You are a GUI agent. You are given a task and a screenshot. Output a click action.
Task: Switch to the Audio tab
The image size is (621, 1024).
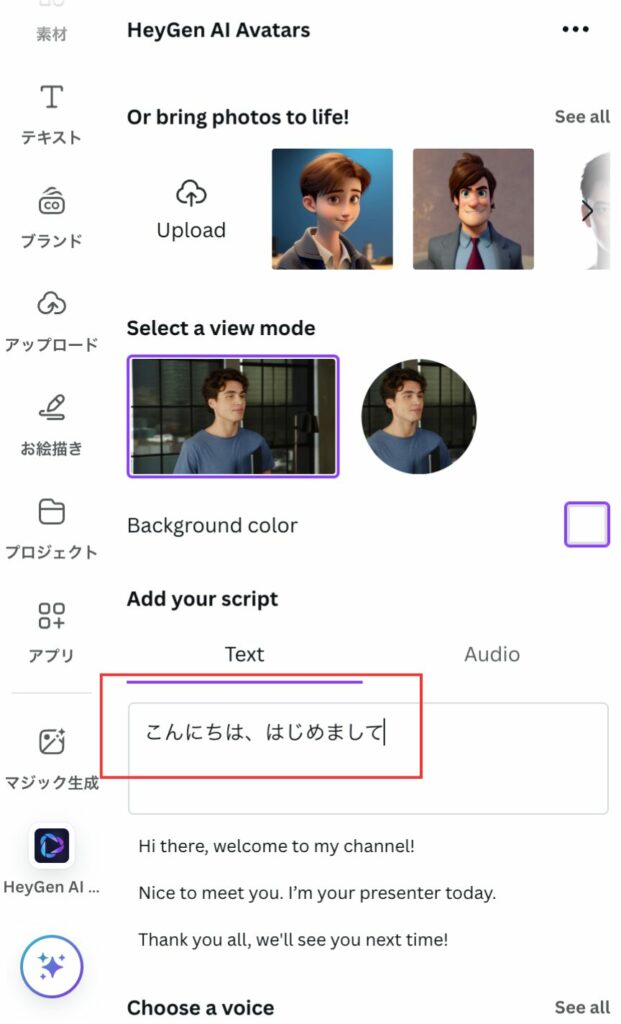coord(492,655)
